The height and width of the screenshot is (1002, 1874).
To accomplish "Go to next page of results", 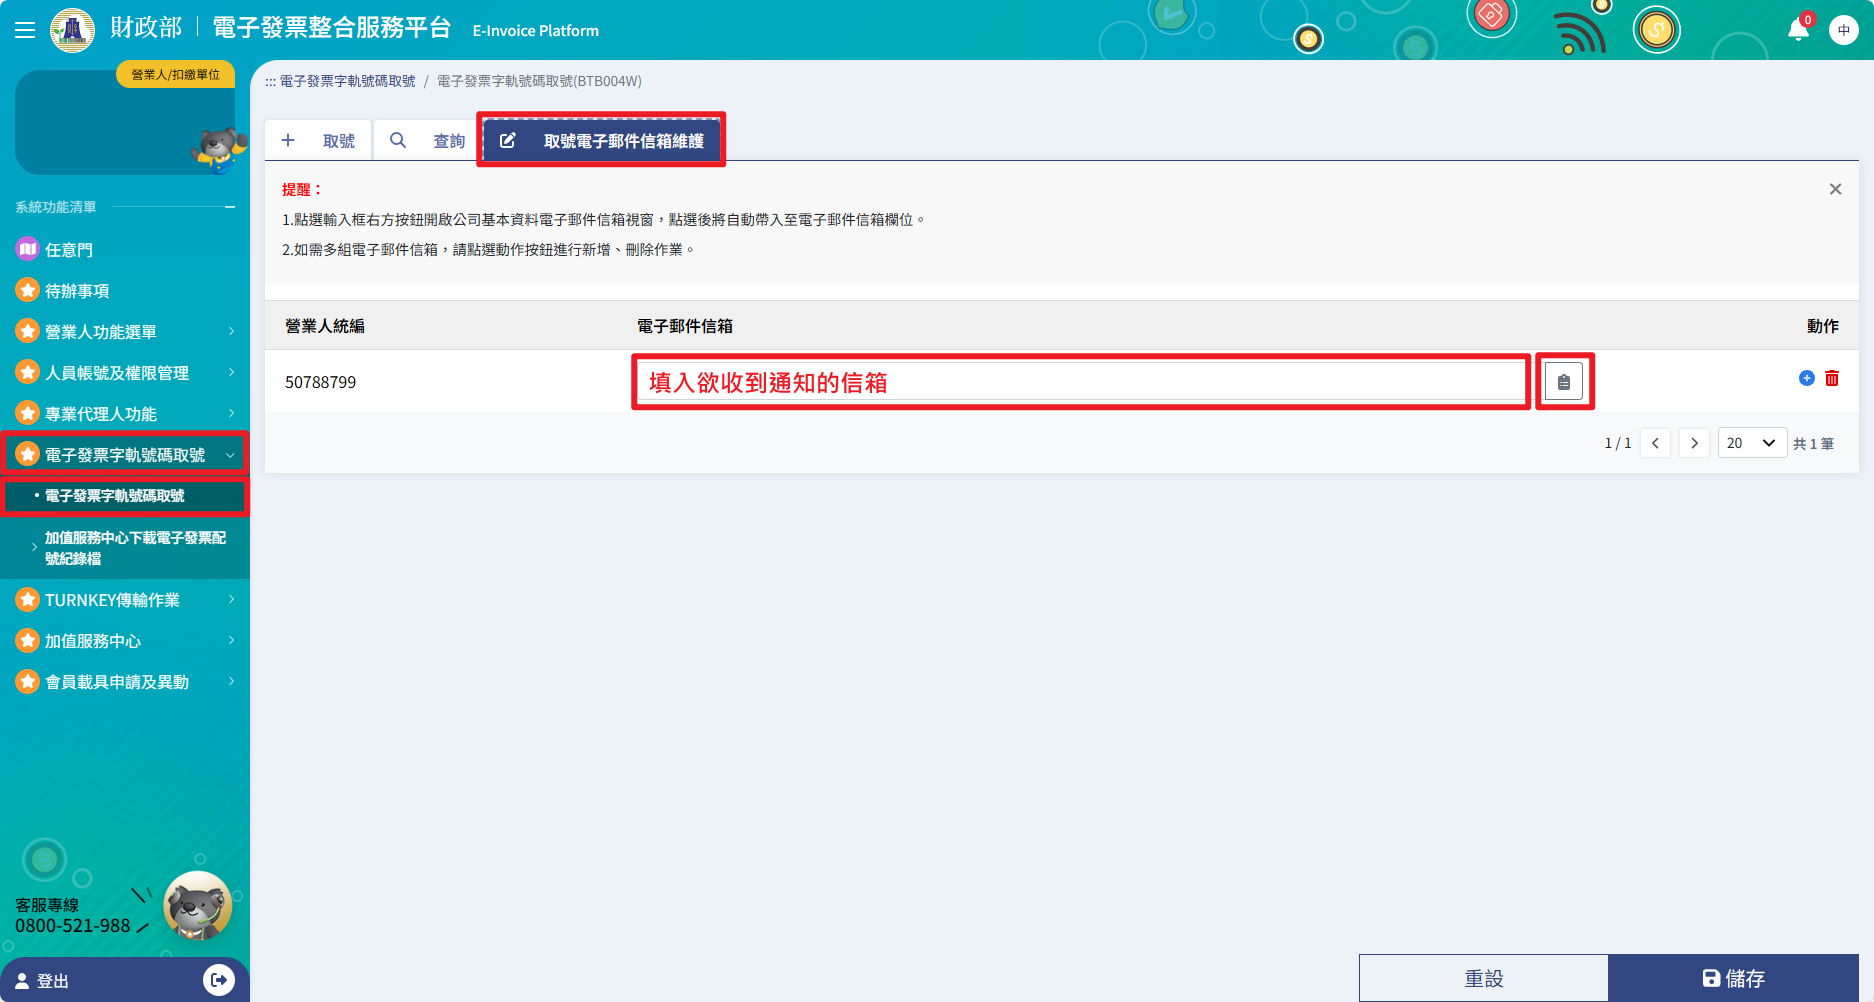I will [1694, 443].
